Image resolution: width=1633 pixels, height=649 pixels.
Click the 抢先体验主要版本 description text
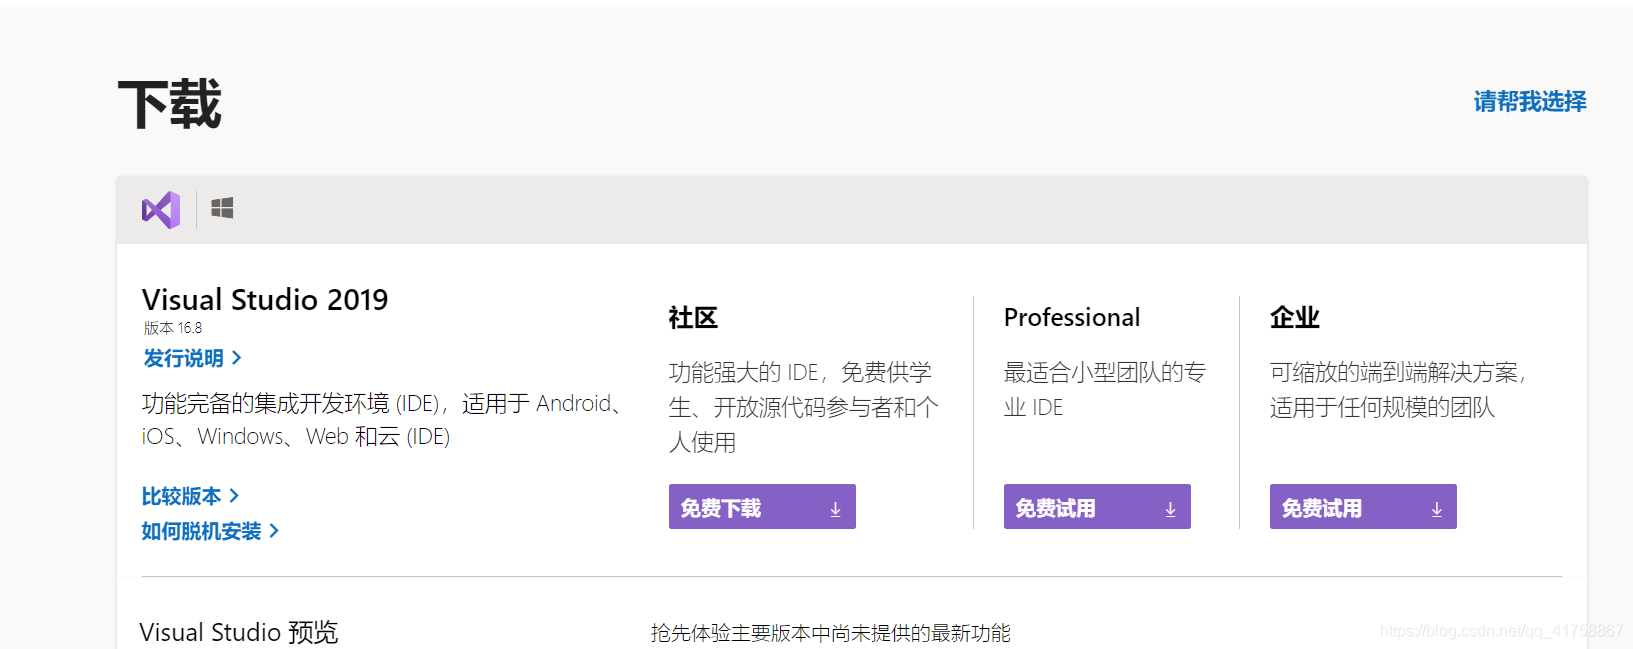point(831,633)
